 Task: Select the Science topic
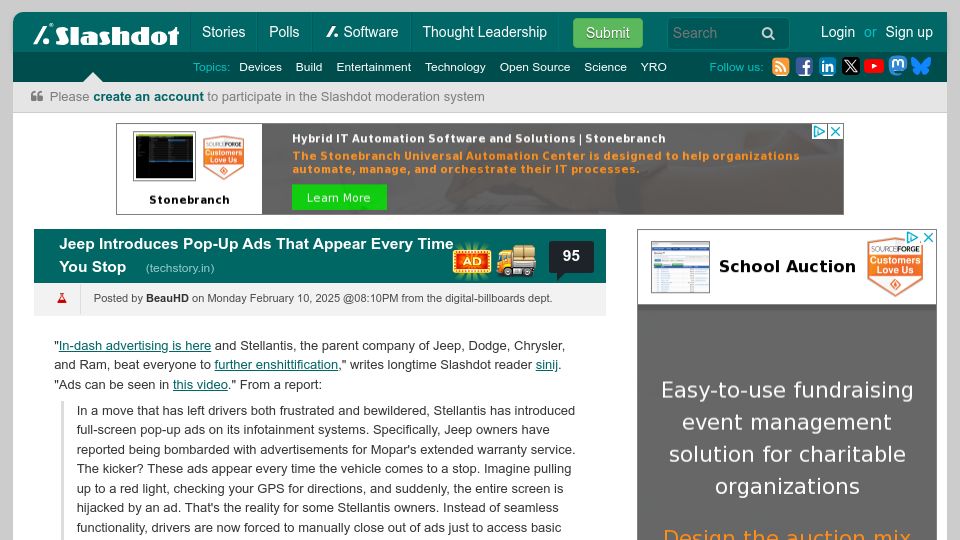(x=605, y=67)
